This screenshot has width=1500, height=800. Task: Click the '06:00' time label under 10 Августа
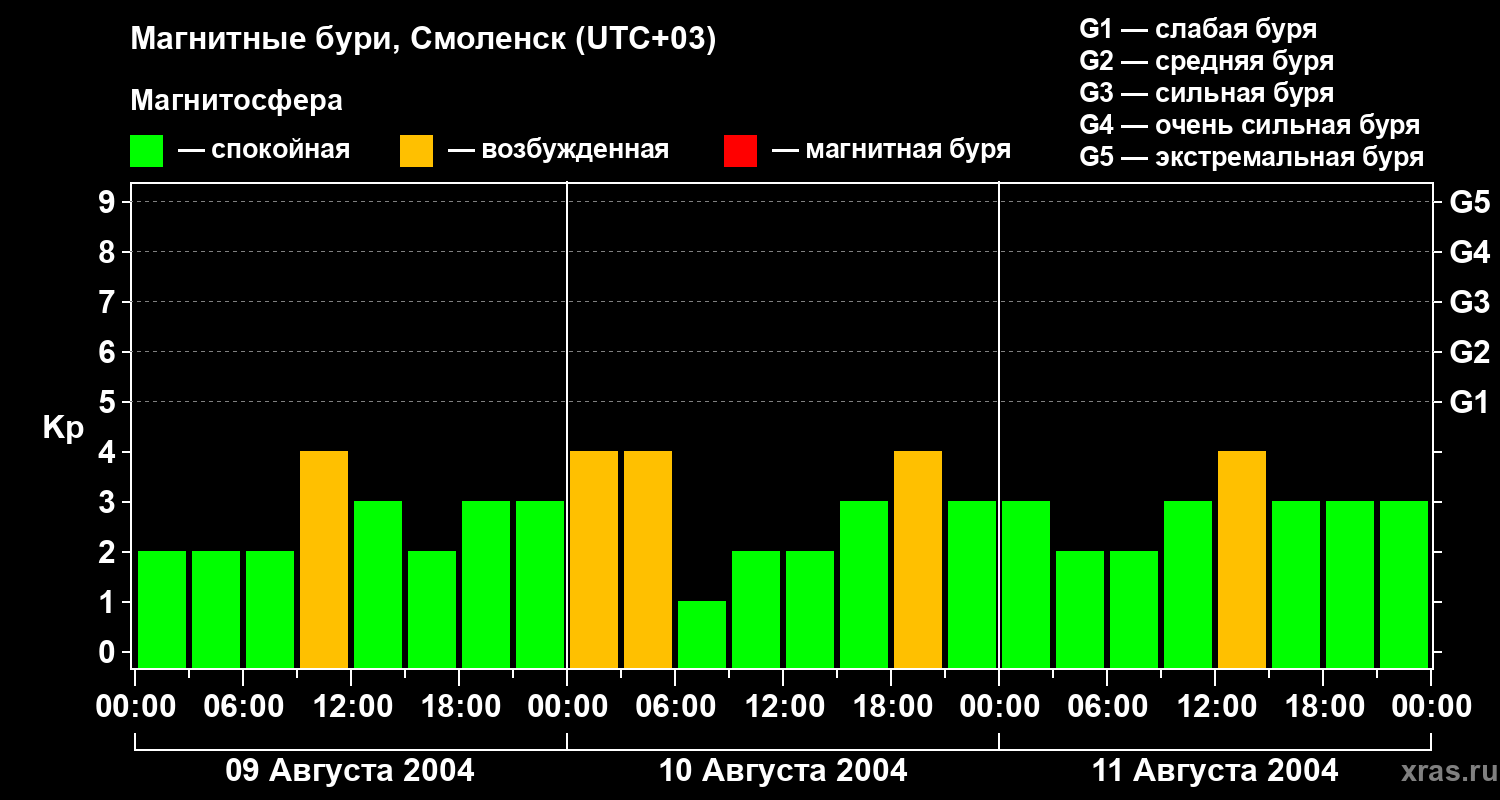coord(676,707)
